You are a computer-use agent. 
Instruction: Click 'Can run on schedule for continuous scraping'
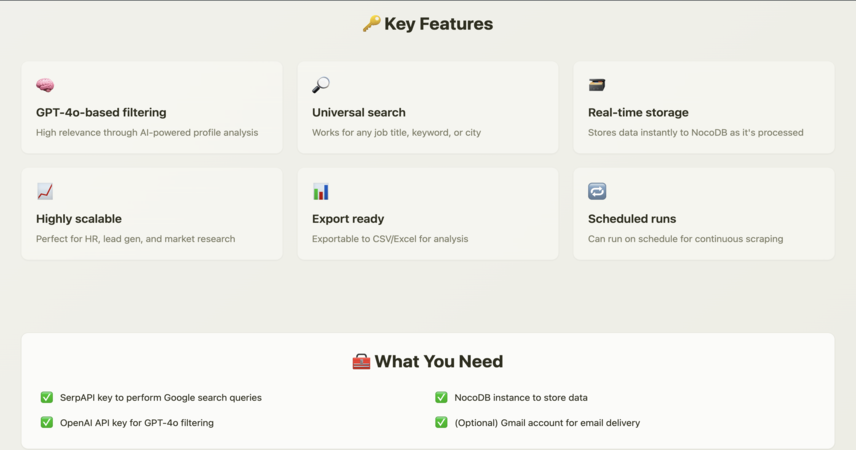(x=685, y=239)
